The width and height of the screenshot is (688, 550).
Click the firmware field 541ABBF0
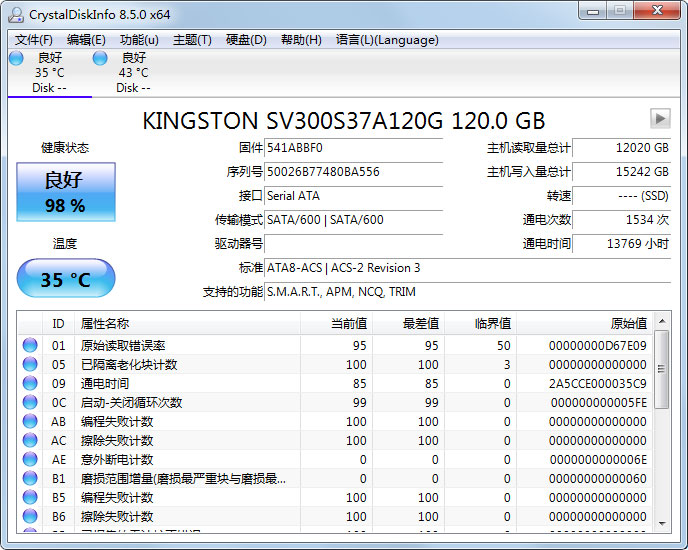[353, 148]
